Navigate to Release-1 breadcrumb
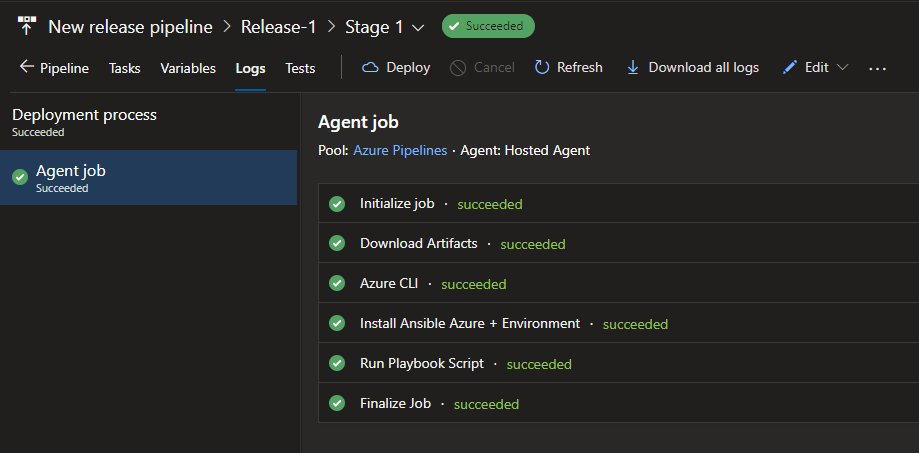The height and width of the screenshot is (453, 919). 280,27
